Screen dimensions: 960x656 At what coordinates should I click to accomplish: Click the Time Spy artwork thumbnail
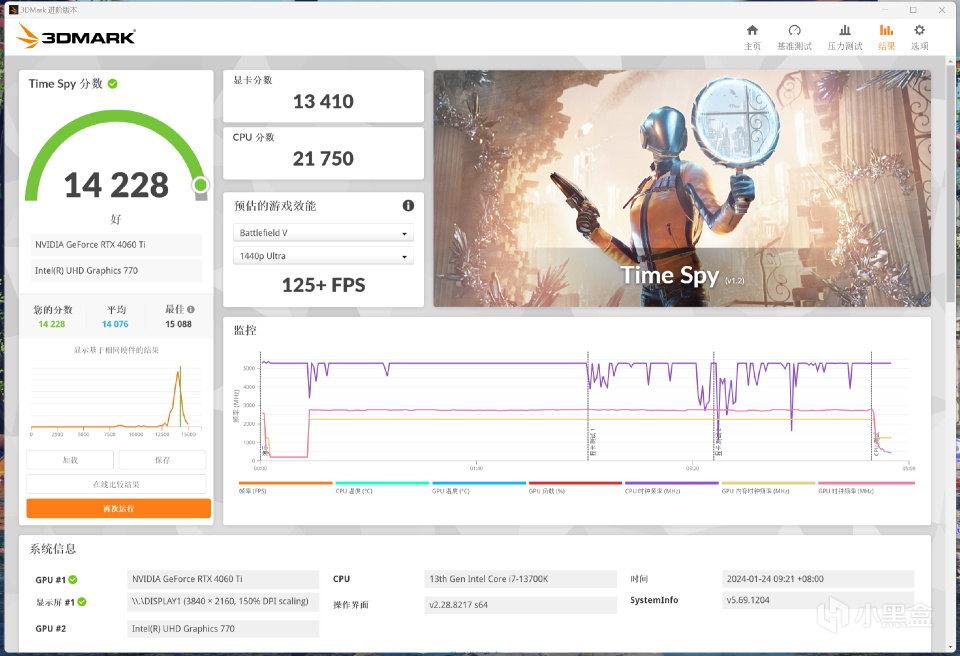(x=682, y=189)
